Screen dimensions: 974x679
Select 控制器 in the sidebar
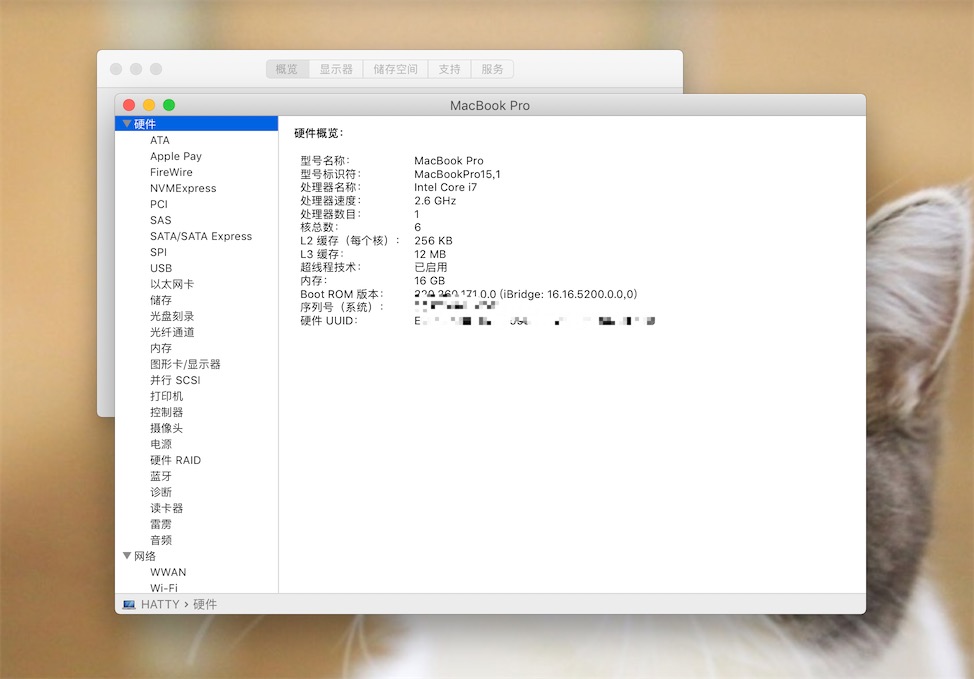point(166,412)
